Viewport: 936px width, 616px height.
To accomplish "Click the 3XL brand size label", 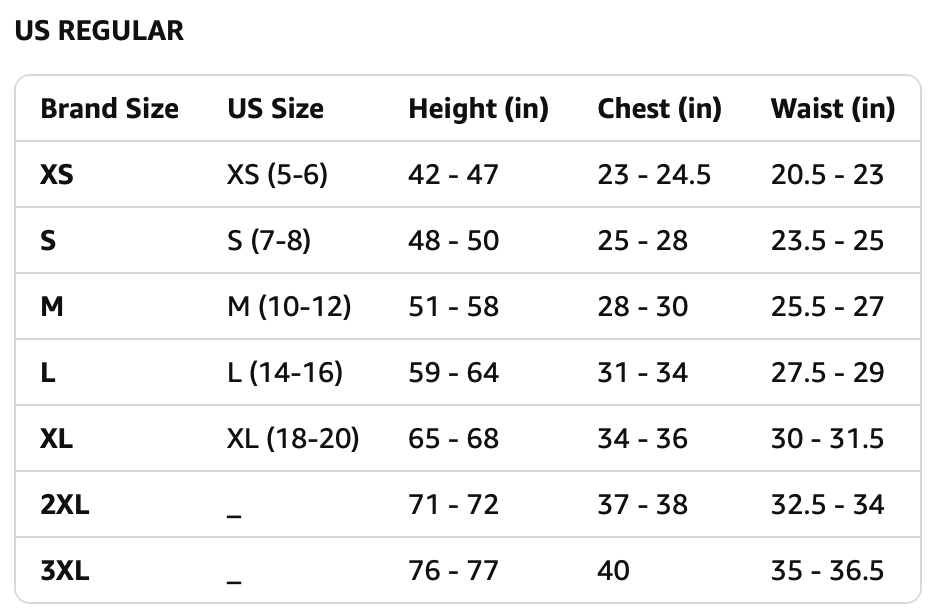I will pos(65,571).
